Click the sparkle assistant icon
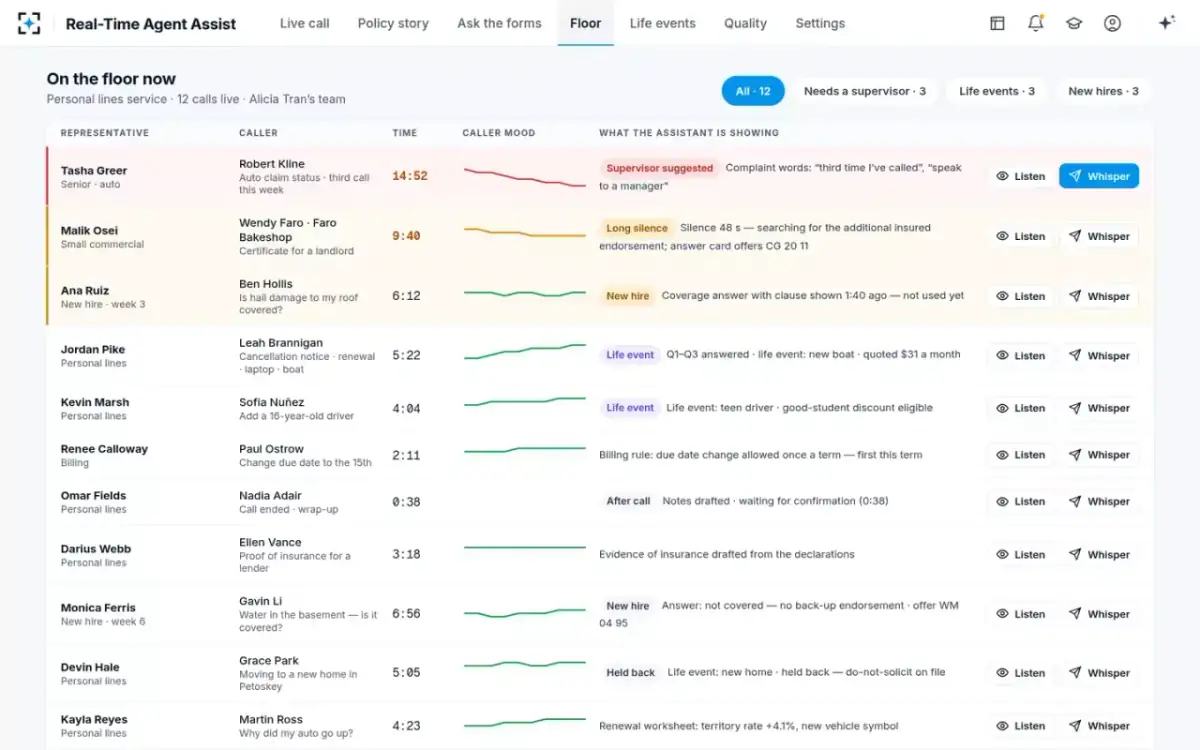 (1166, 23)
